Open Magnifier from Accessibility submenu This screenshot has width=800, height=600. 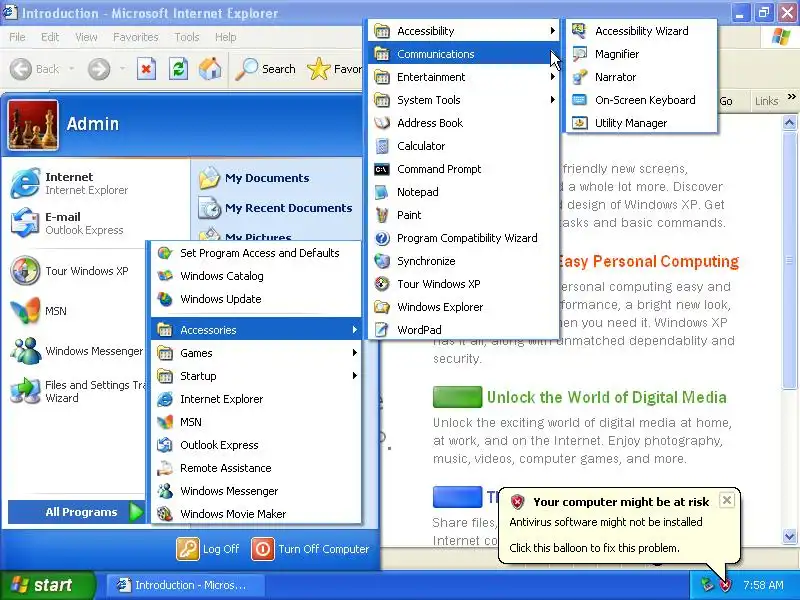click(x=641, y=54)
